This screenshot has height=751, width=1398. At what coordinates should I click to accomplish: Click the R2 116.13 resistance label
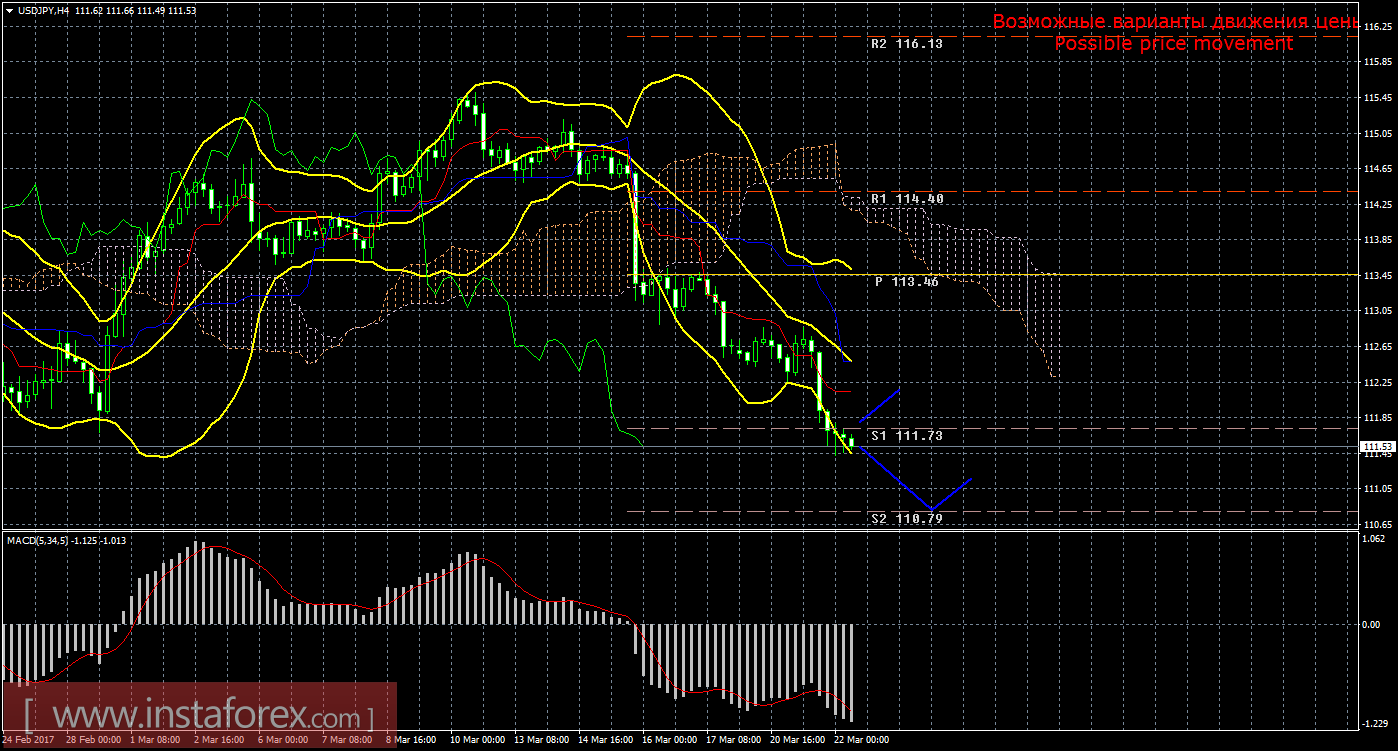coord(906,44)
